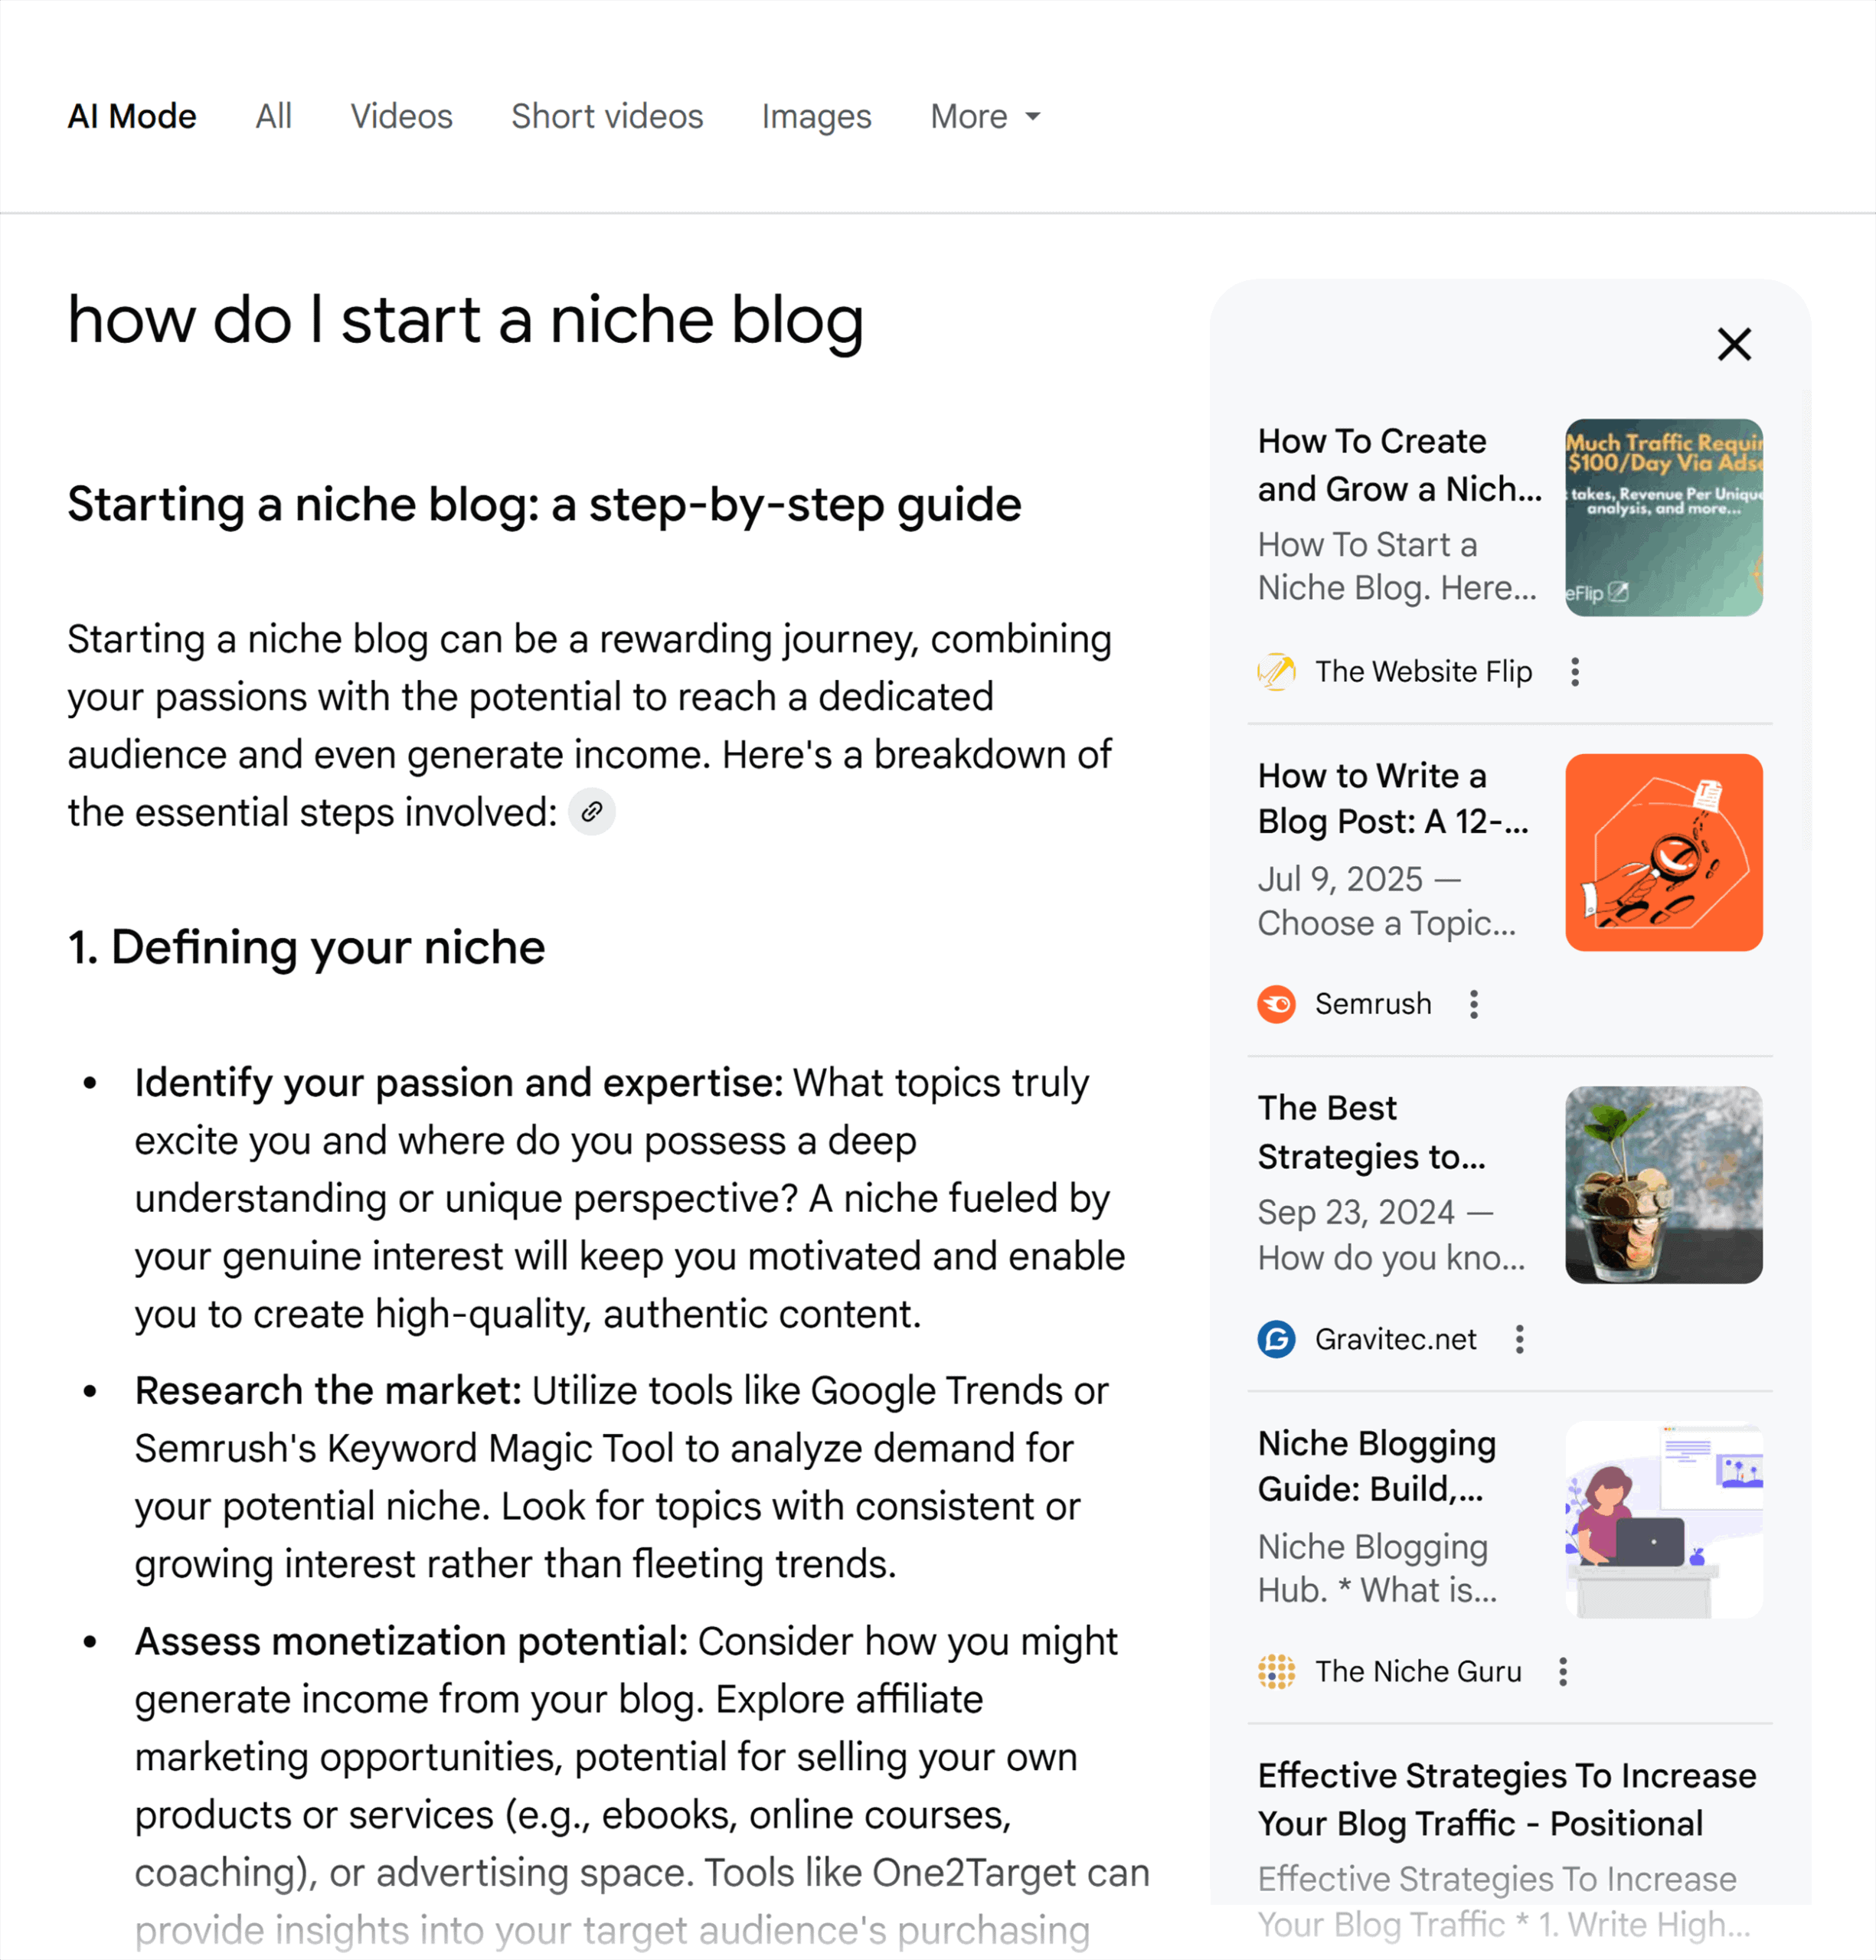Viewport: 1876px width, 1960px height.
Task: Open the Videos search tab
Action: click(x=400, y=116)
